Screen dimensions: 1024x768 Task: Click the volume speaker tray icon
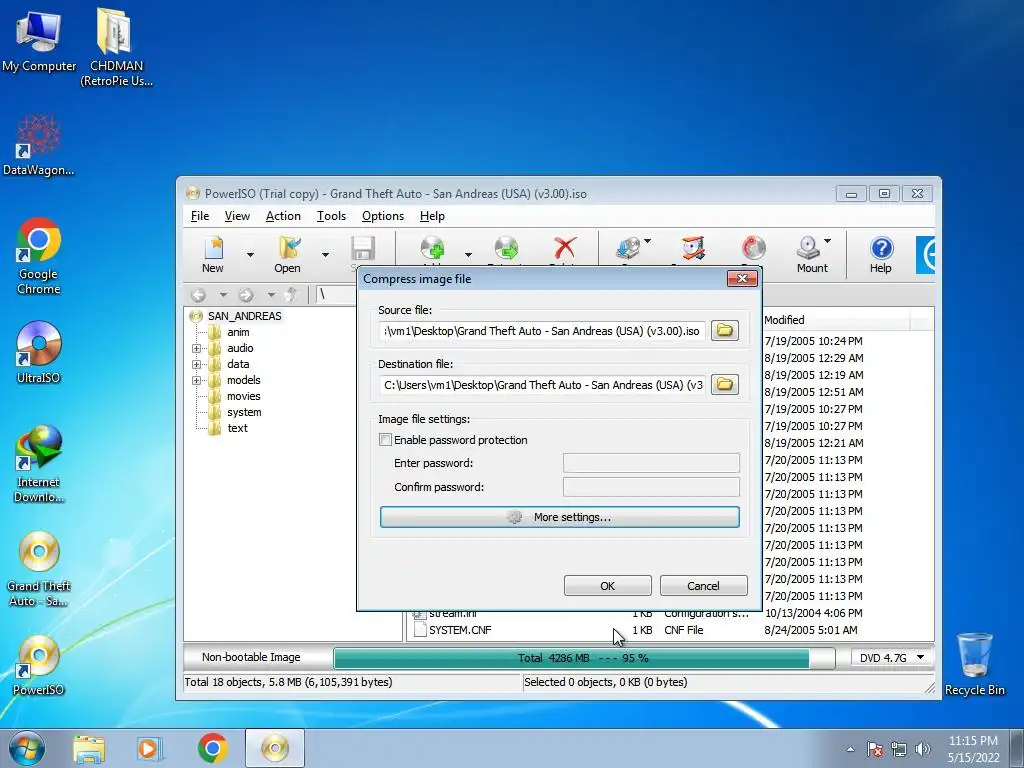pyautogui.click(x=922, y=749)
